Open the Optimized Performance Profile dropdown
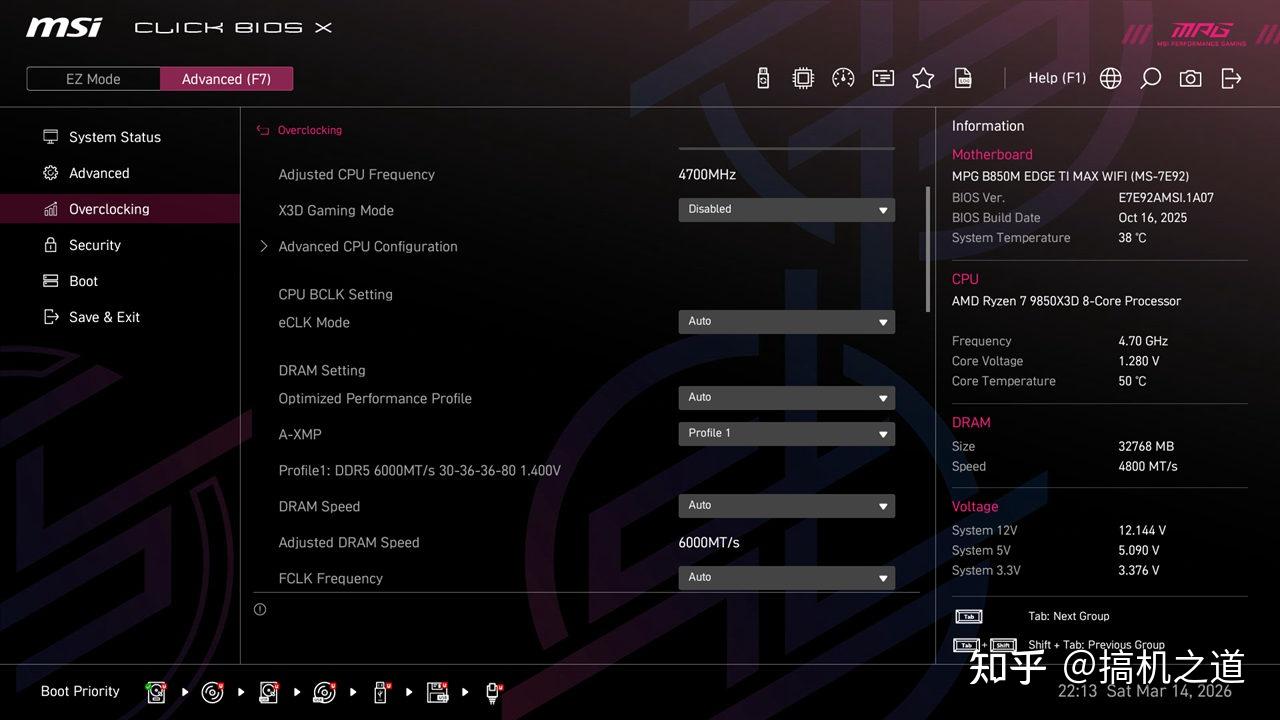 [x=786, y=398]
